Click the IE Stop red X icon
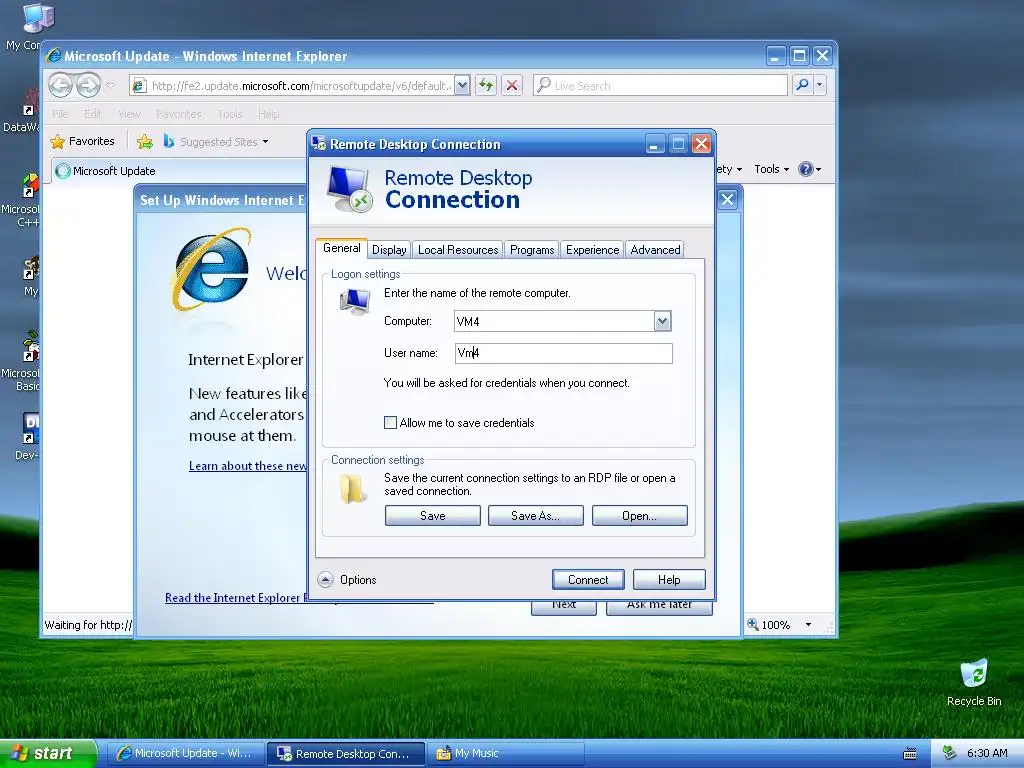This screenshot has width=1024, height=768. 512,85
